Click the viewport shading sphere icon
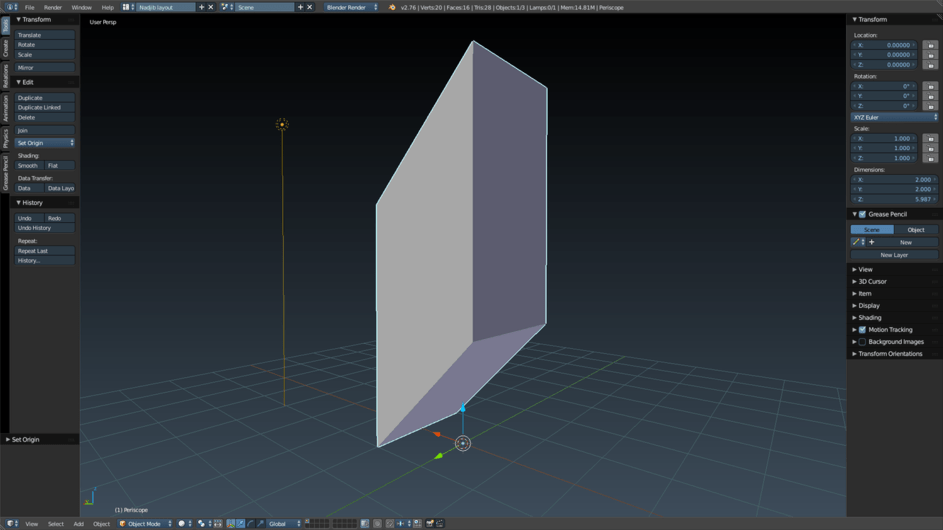Screen dimensions: 943x530 182,523
